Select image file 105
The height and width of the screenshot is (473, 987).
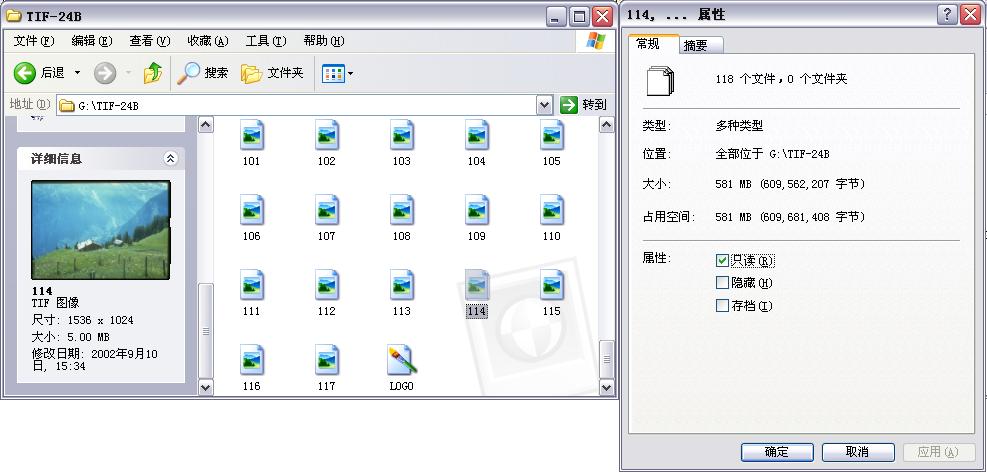click(x=551, y=142)
